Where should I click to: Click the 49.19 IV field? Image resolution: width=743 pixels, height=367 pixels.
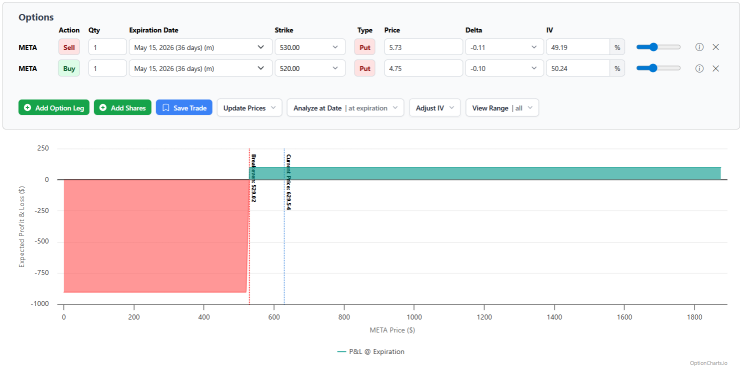[578, 47]
